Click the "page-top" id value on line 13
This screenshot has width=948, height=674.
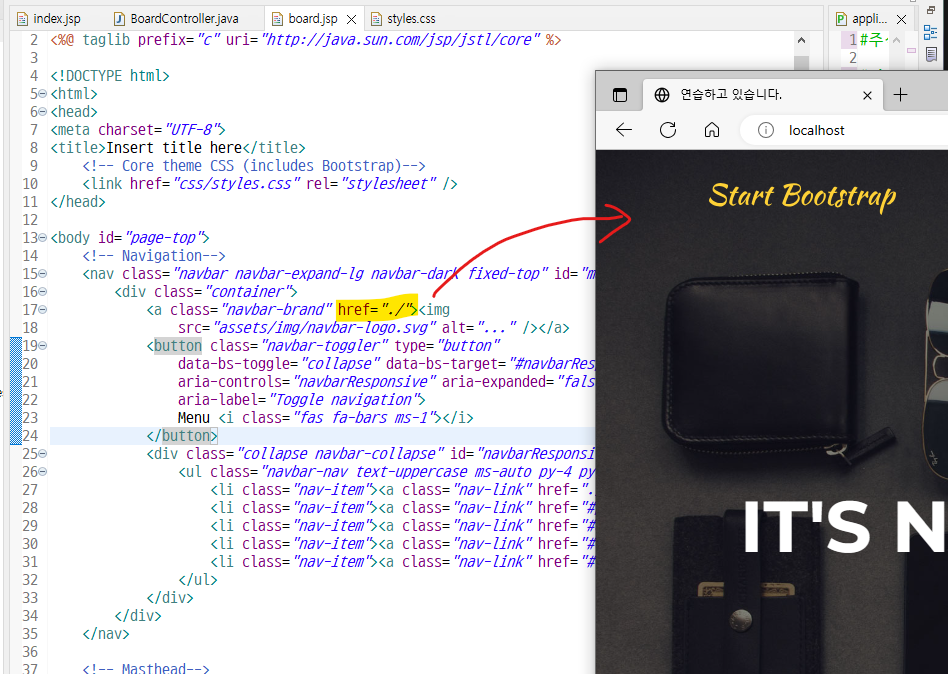[x=164, y=238]
